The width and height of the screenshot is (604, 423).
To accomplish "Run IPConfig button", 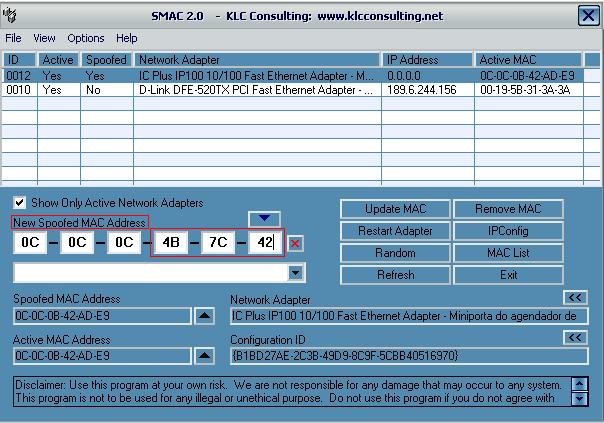I will click(508, 231).
